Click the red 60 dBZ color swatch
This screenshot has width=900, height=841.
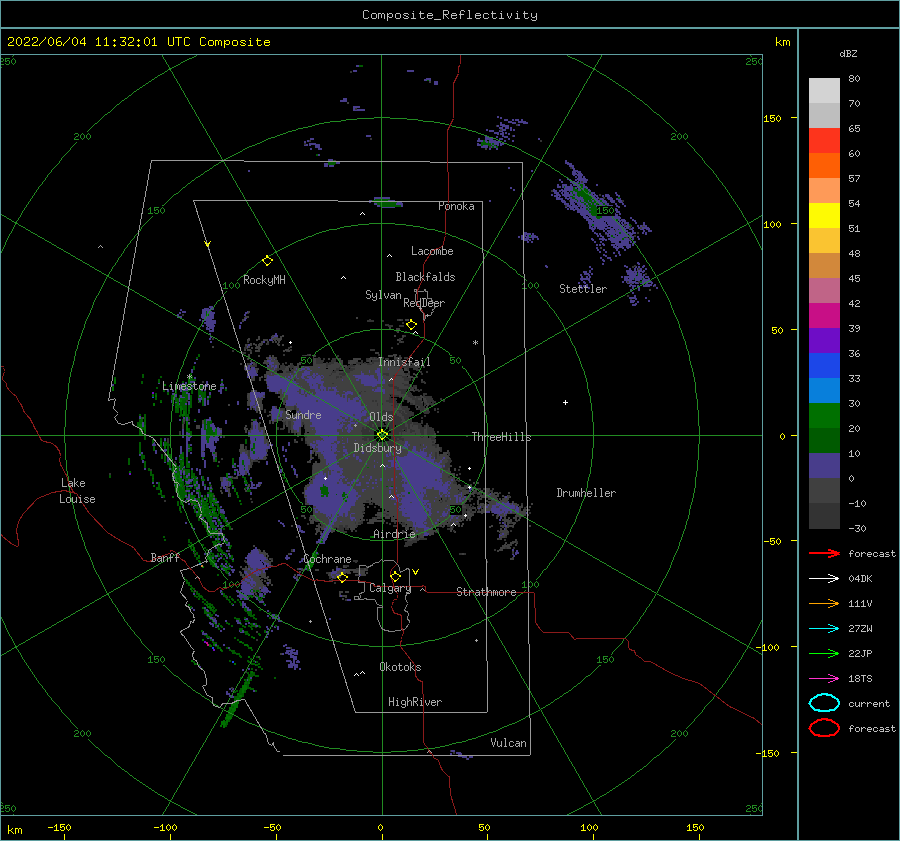(824, 141)
